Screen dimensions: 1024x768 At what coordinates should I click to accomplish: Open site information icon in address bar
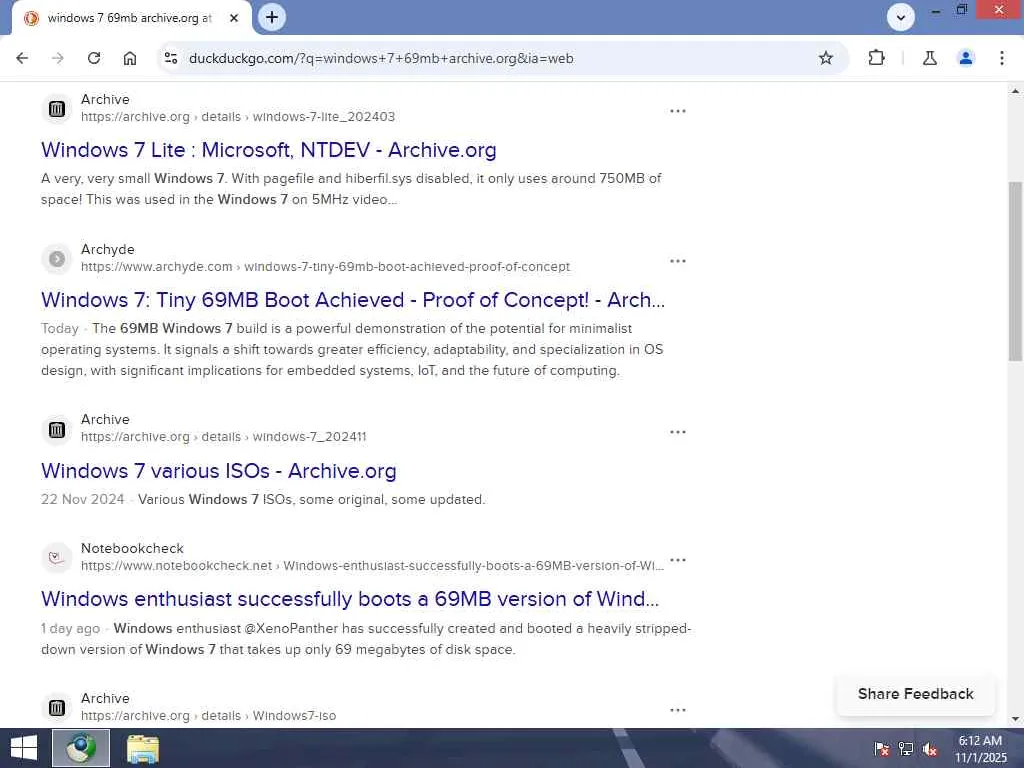pos(171,58)
